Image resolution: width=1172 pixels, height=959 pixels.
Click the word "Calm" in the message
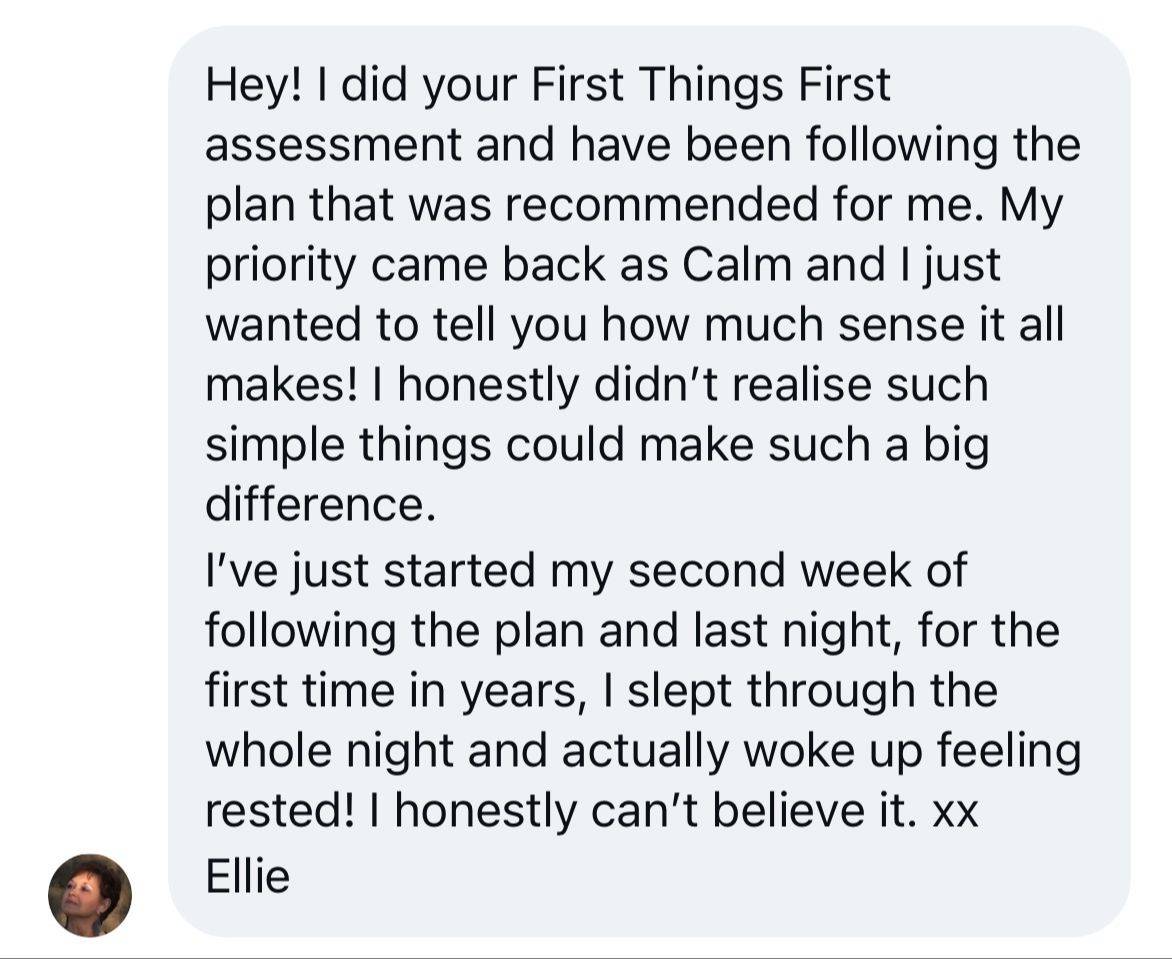tap(736, 265)
